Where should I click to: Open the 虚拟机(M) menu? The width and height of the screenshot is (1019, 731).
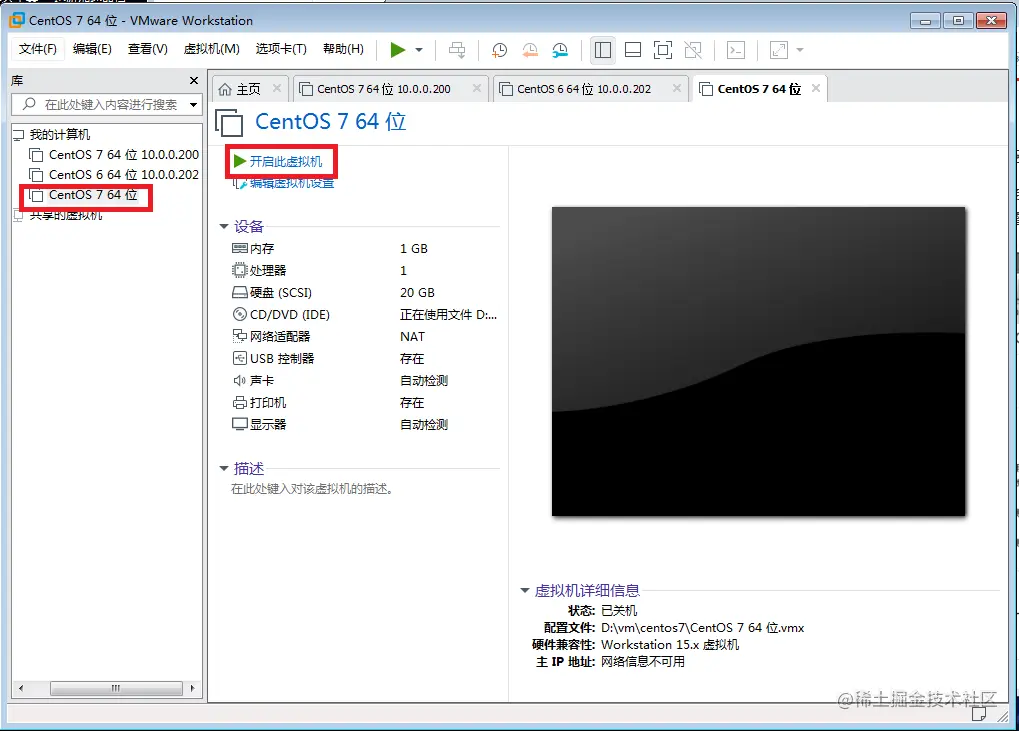[x=212, y=49]
